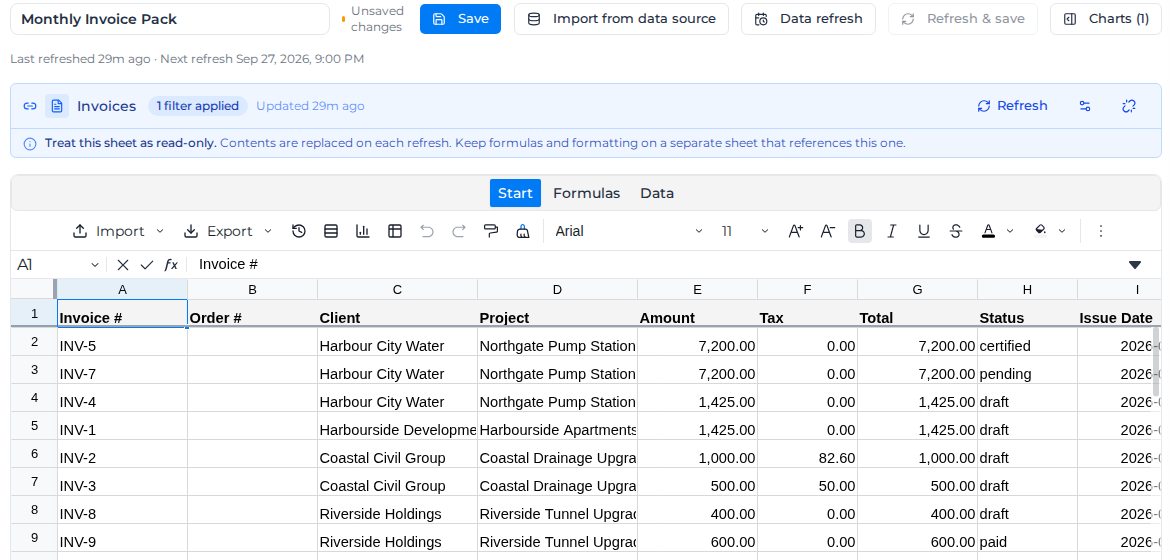Viewport: 1170px width, 560px height.
Task: Click the 1 filter applied badge
Action: (x=198, y=106)
